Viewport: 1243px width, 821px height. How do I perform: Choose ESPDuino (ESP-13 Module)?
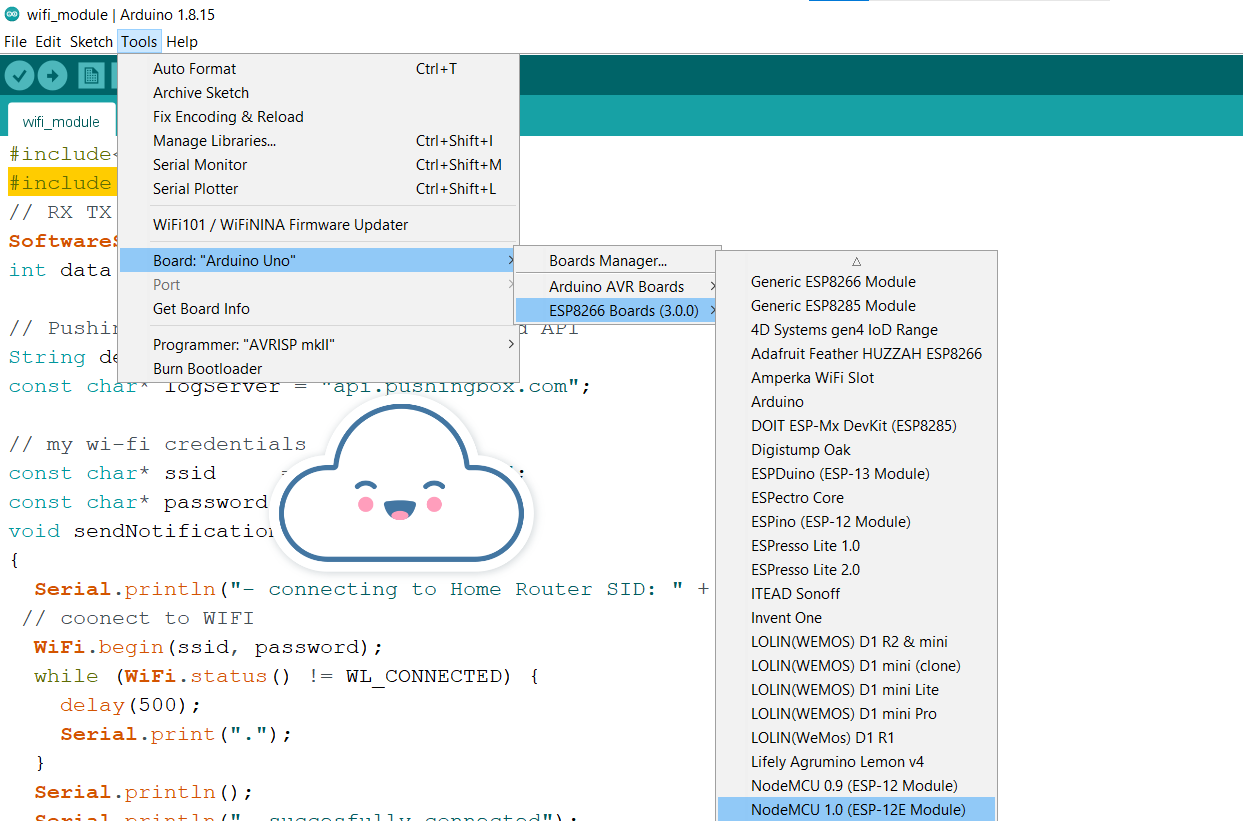pyautogui.click(x=857, y=474)
